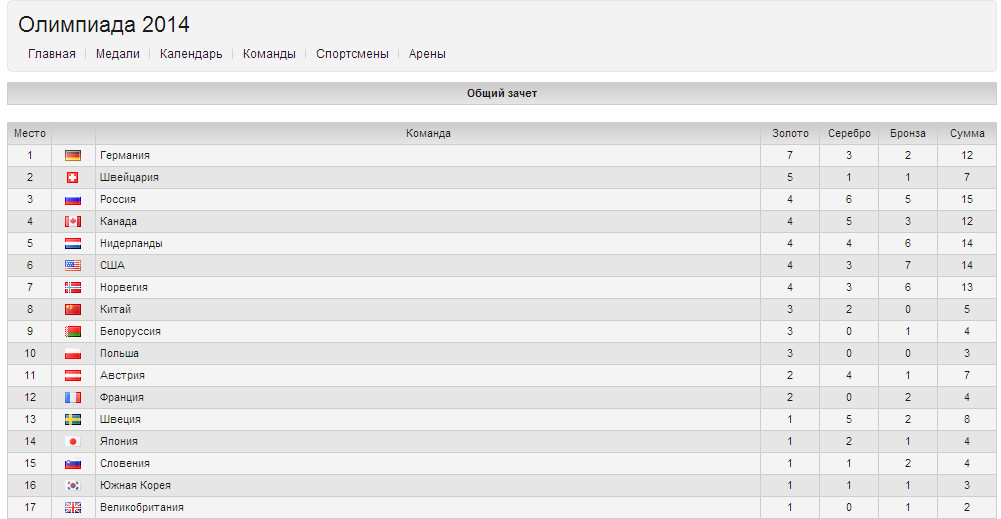Click the China flag icon

point(73,310)
